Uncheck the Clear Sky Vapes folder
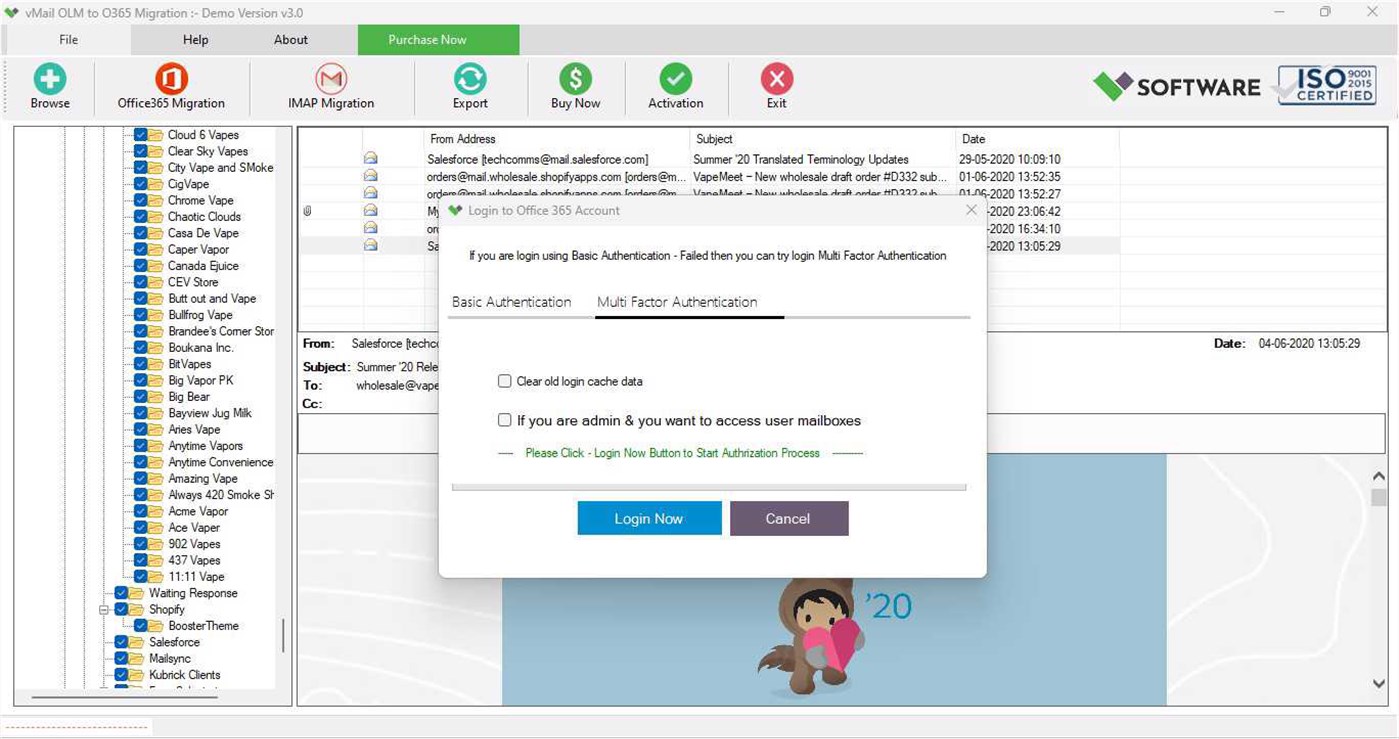1399x739 pixels. tap(140, 151)
